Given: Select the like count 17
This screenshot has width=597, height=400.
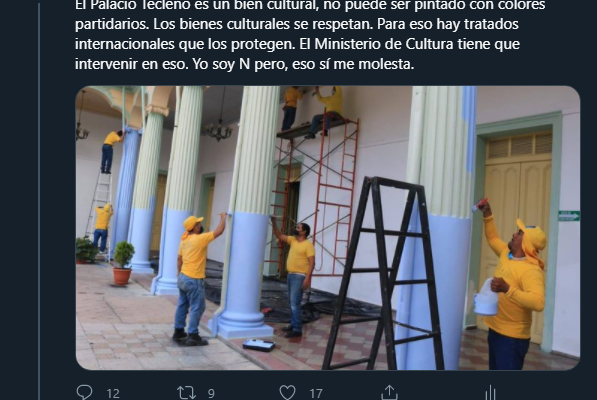Looking at the screenshot, I should point(316,393).
